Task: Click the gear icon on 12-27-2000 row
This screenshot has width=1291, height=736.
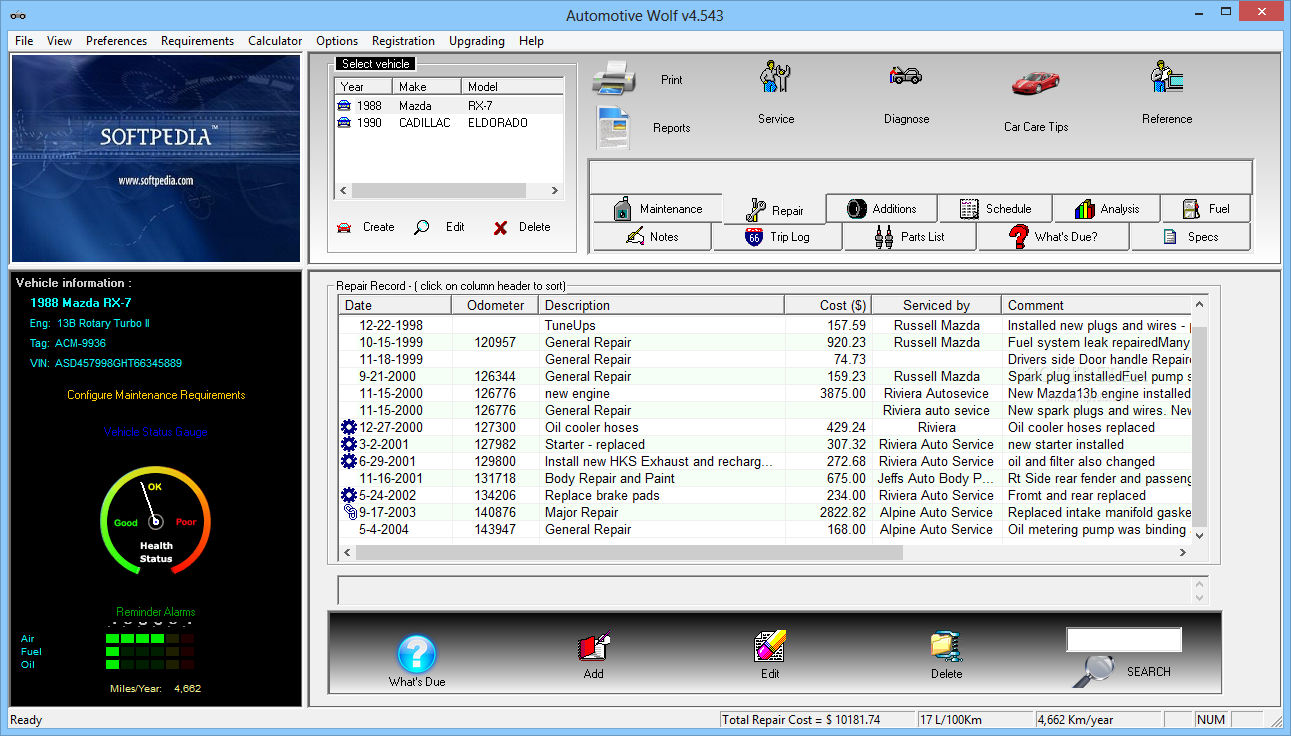Action: click(349, 427)
